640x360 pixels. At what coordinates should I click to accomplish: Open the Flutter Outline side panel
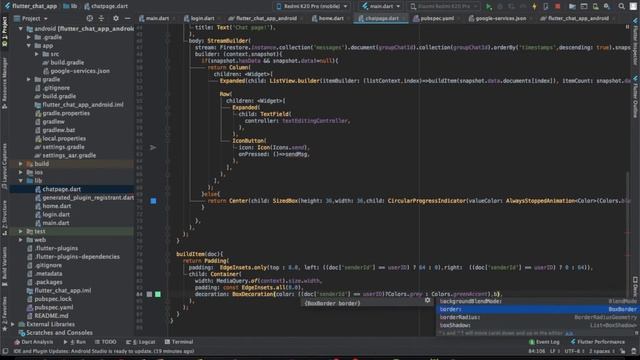coord(636,96)
